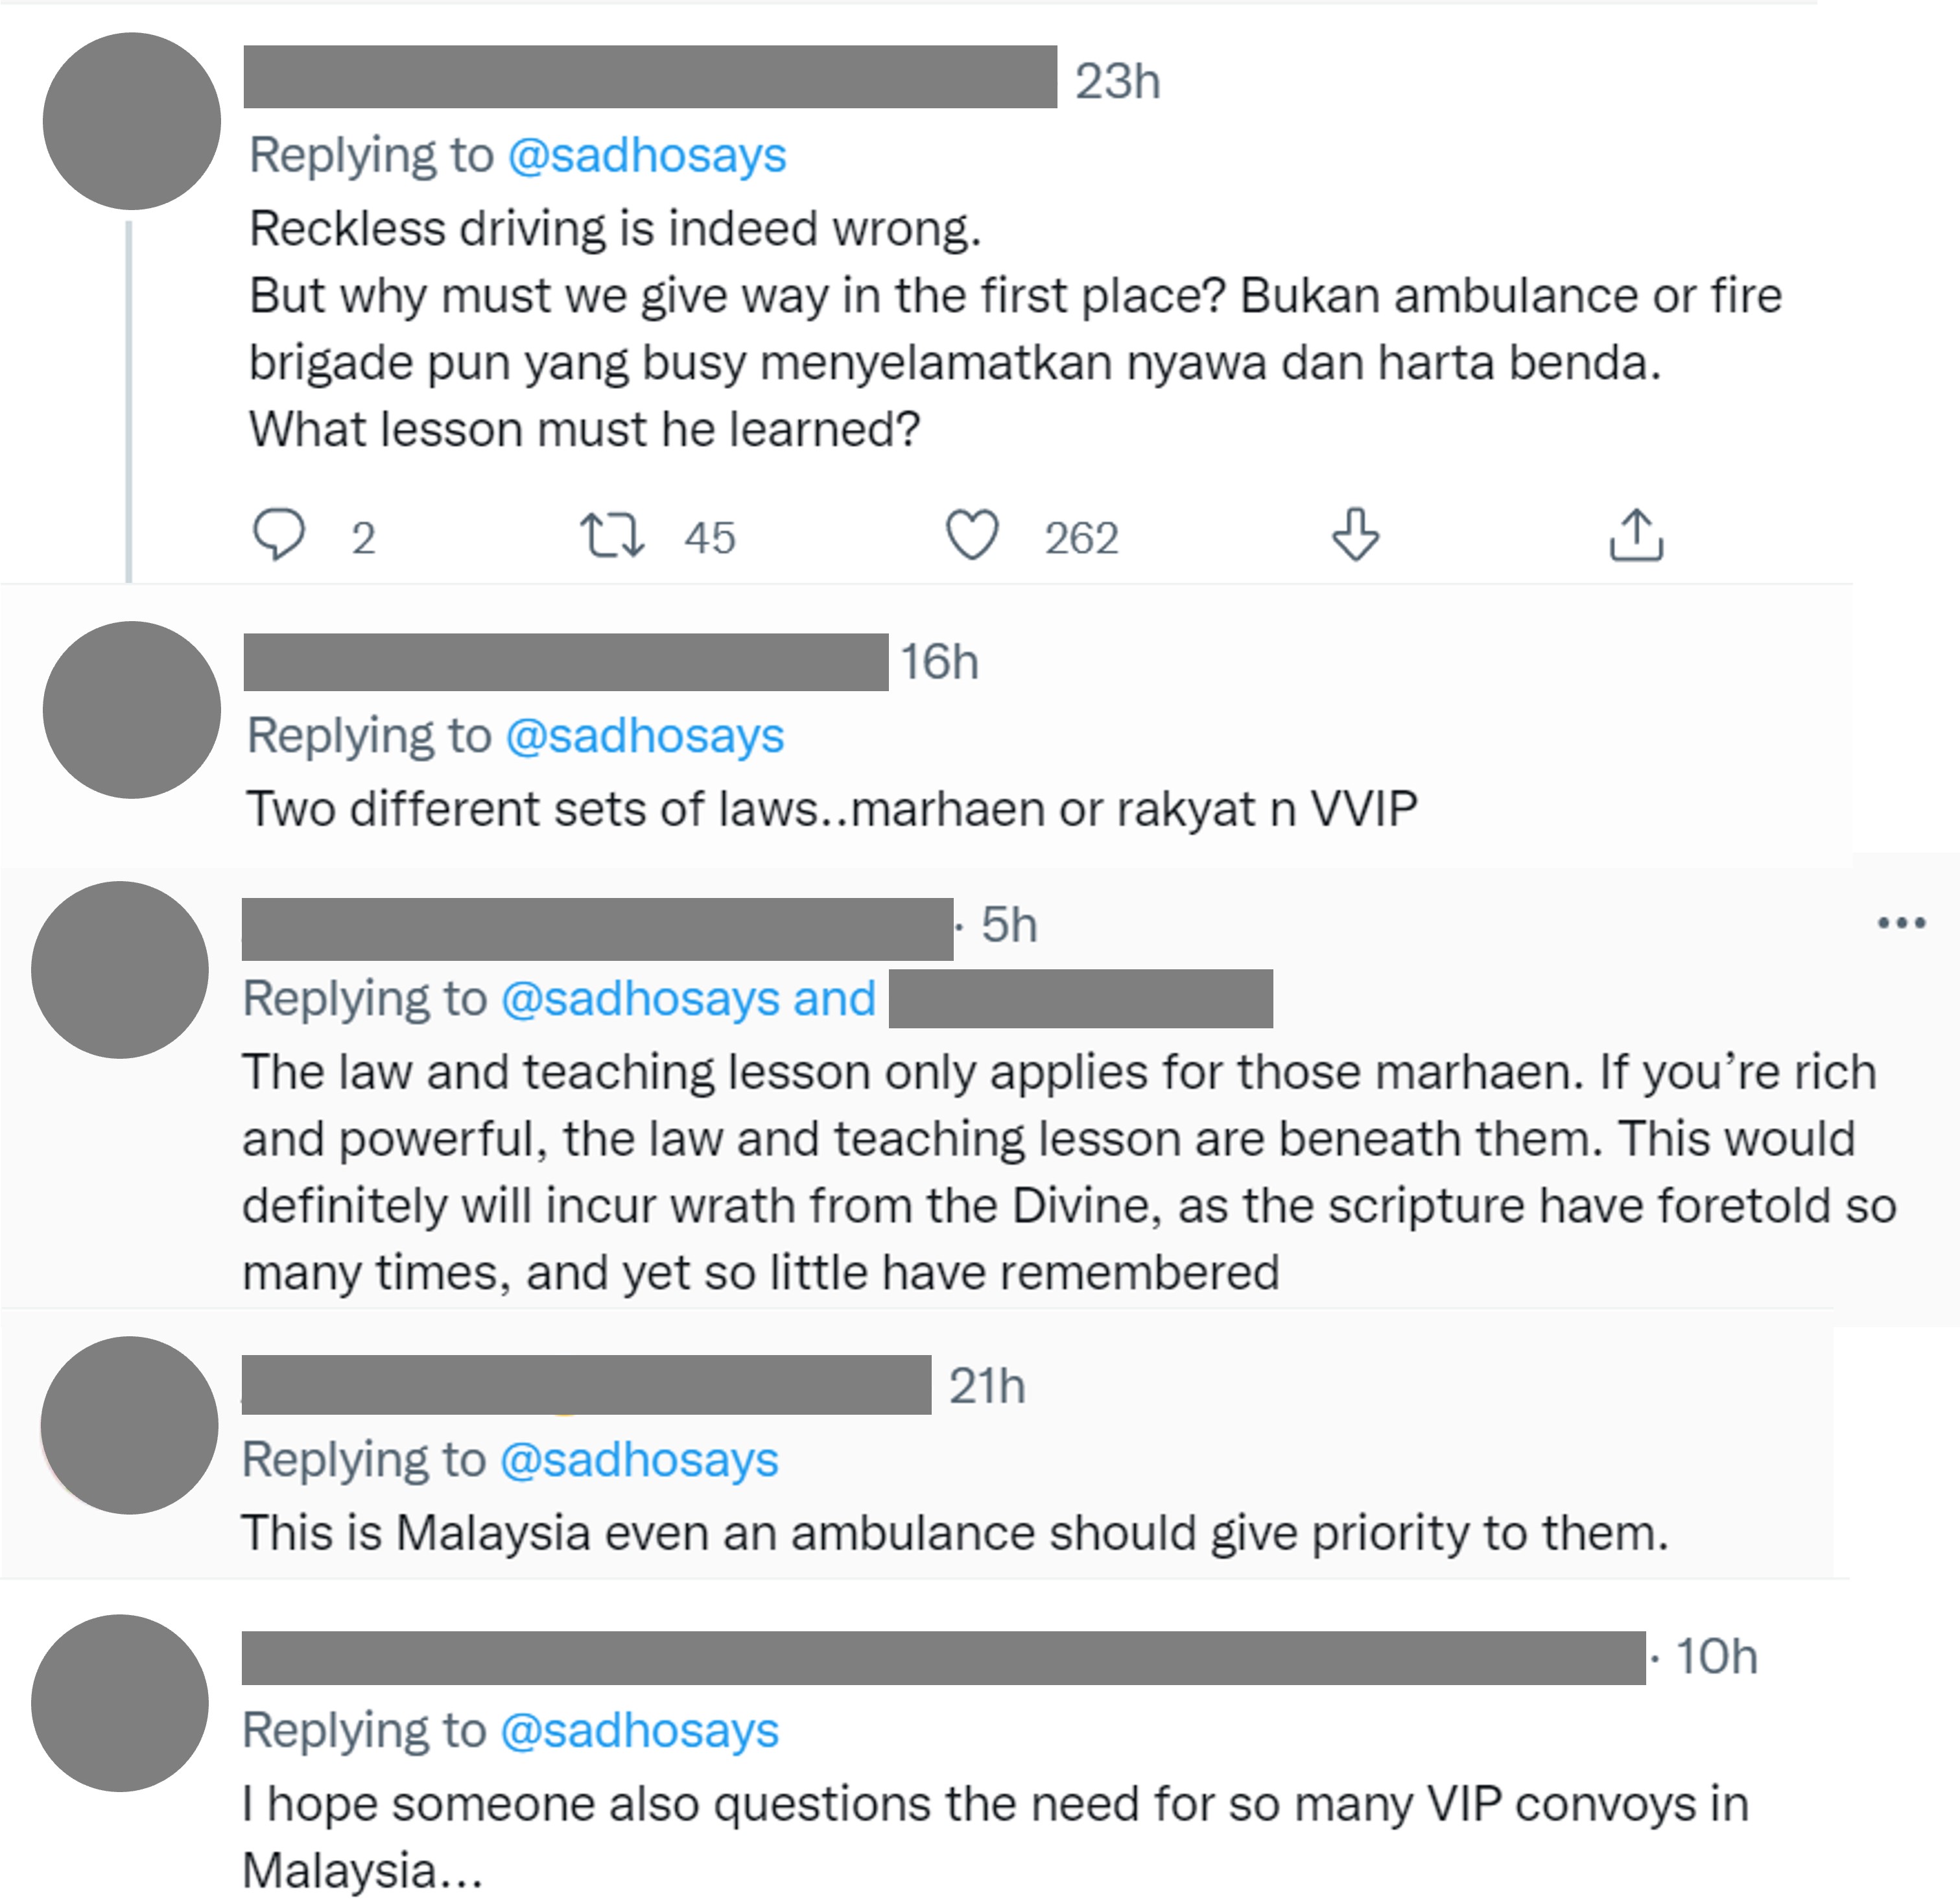
Task: Open profile avatar of the 16h reply
Action: click(x=131, y=710)
